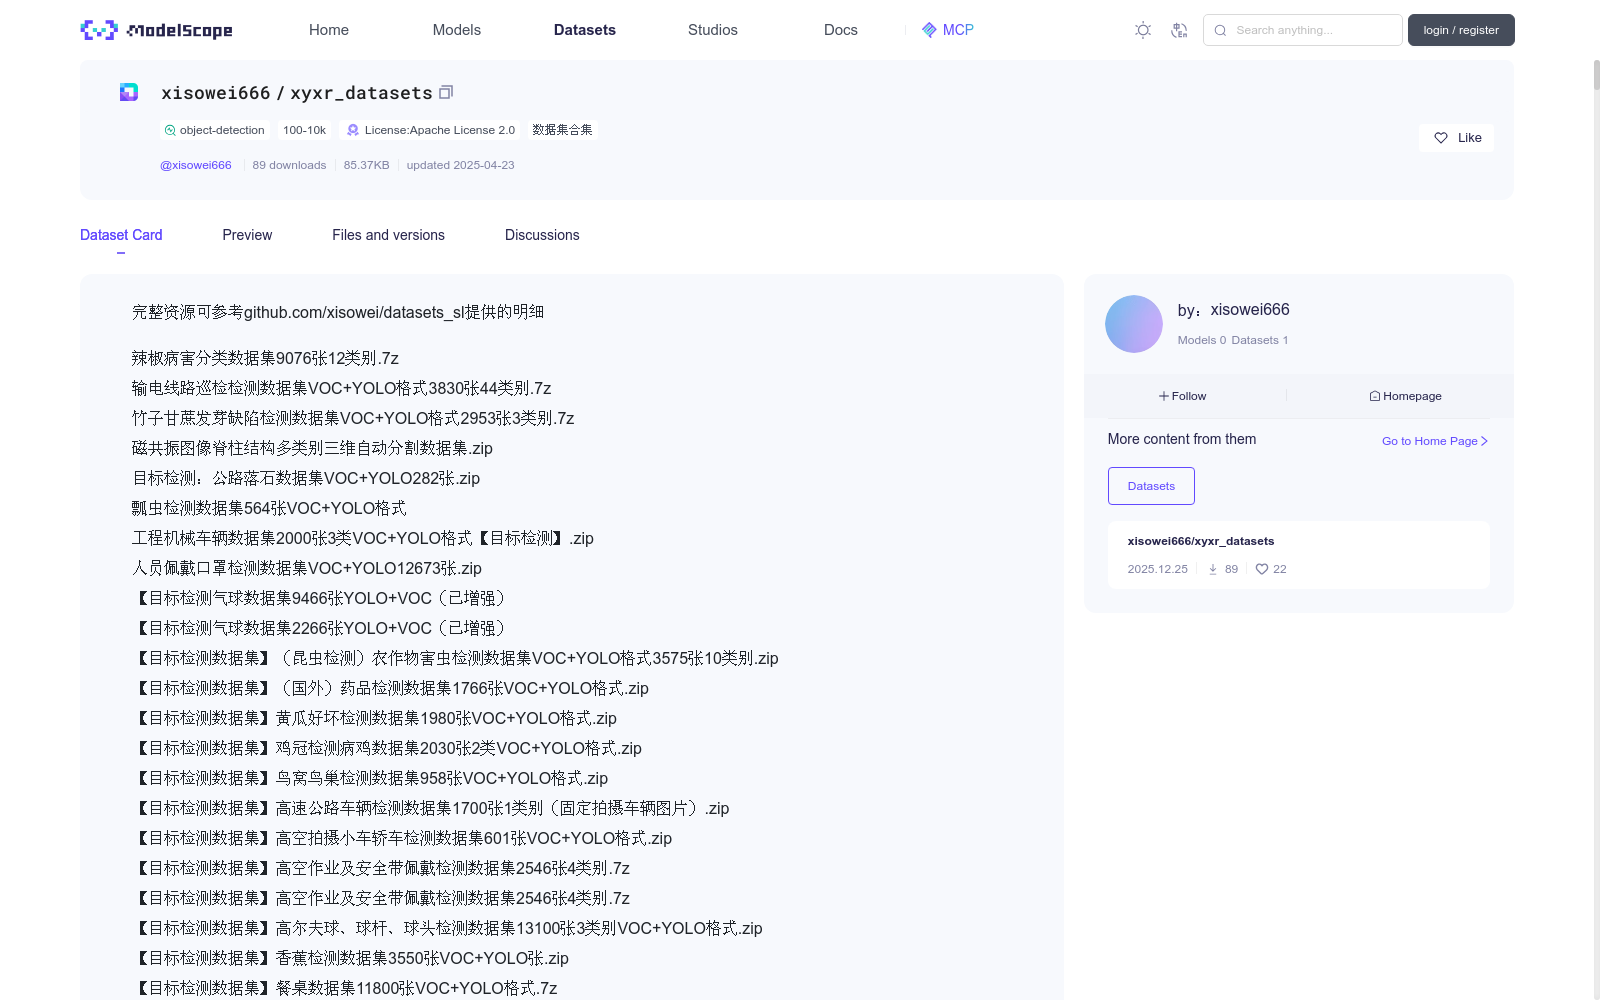The width and height of the screenshot is (1600, 1000).
Task: Click the dataset avatar icon beside xisowei666
Action: 129,92
